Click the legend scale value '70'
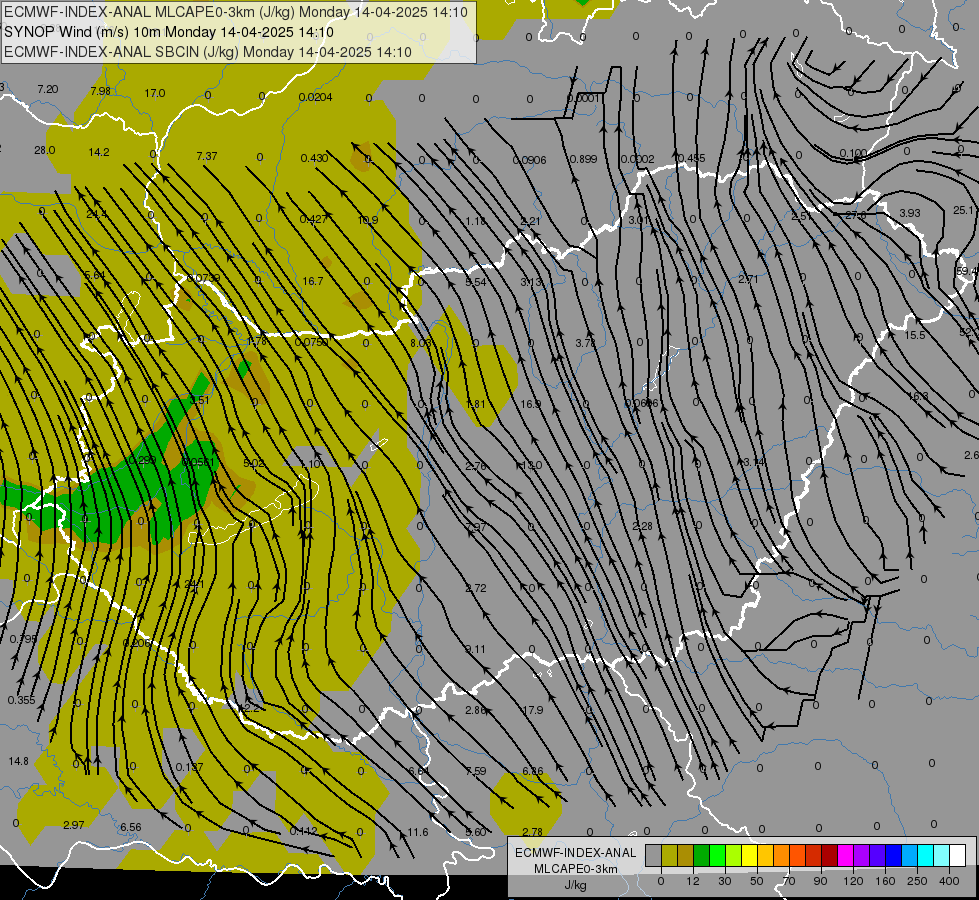This screenshot has width=979, height=900. (x=789, y=881)
